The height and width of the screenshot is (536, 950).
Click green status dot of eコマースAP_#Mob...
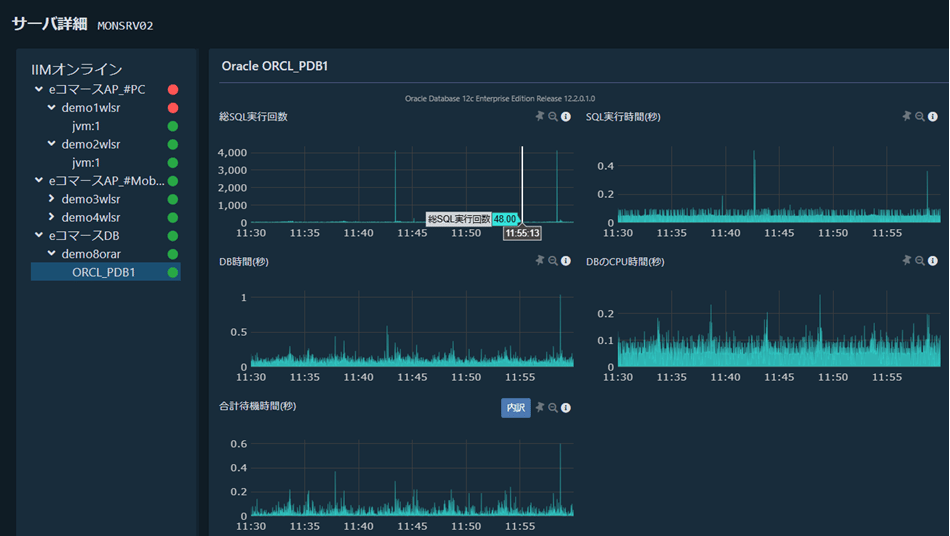click(x=173, y=181)
